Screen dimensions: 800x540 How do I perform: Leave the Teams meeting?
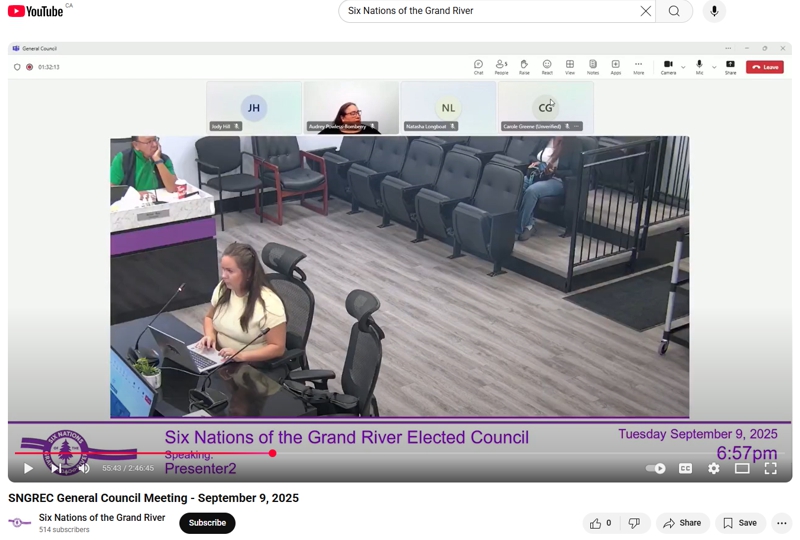765,67
